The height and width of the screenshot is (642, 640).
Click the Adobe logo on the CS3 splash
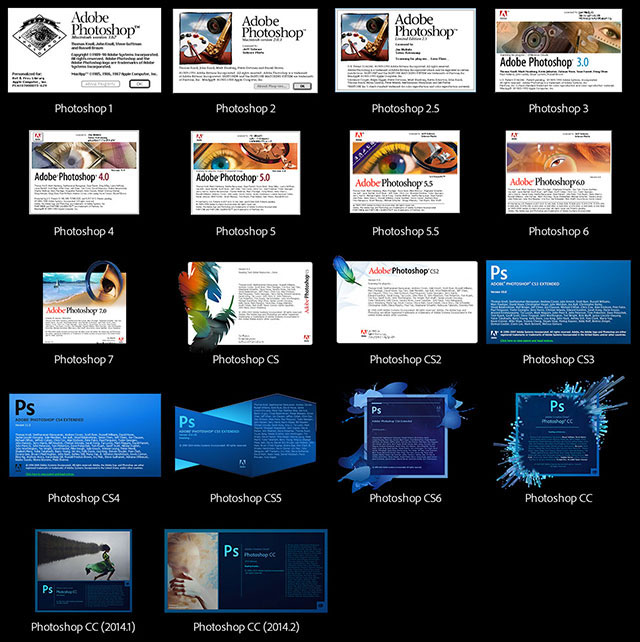(x=494, y=335)
